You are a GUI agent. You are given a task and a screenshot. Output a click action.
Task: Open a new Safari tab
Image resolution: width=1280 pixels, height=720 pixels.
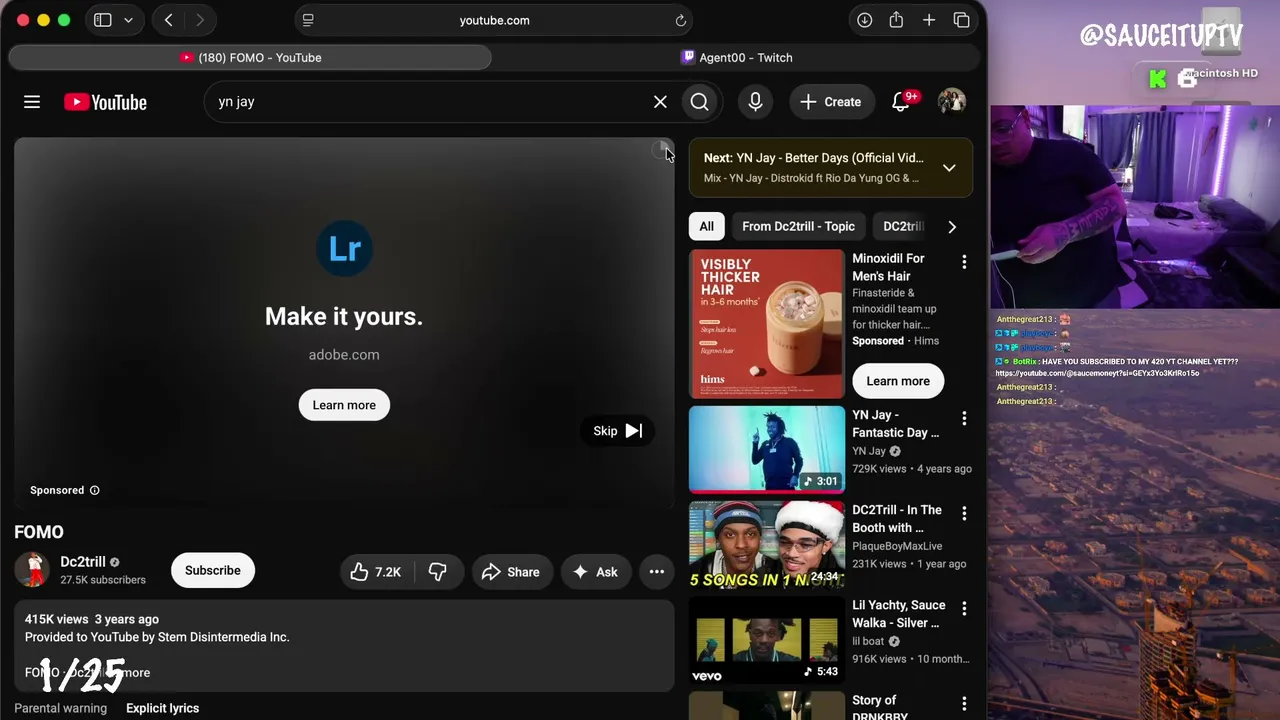(929, 20)
